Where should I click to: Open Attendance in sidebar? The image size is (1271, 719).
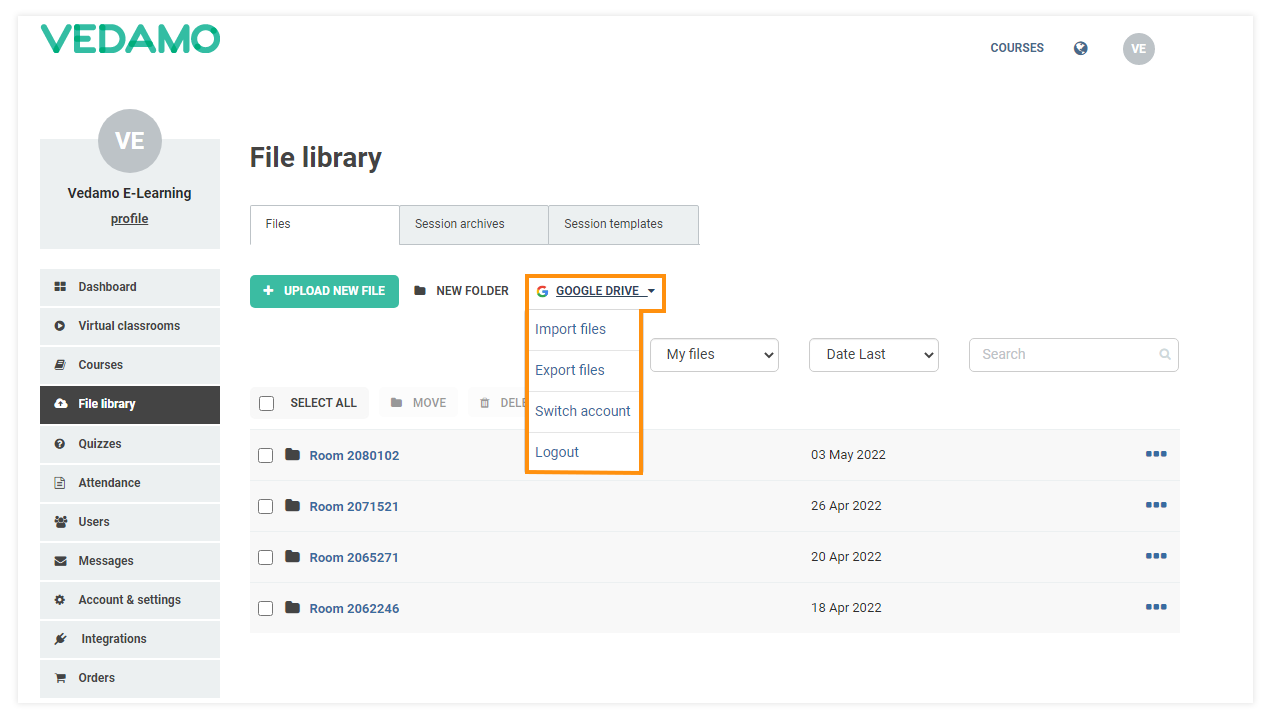pos(130,483)
